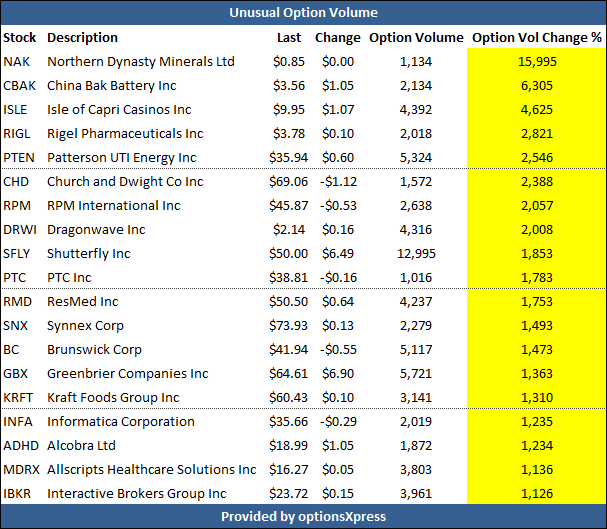Click the Unusual Option Volume title
Screen dimensions: 607x529
[303, 12]
